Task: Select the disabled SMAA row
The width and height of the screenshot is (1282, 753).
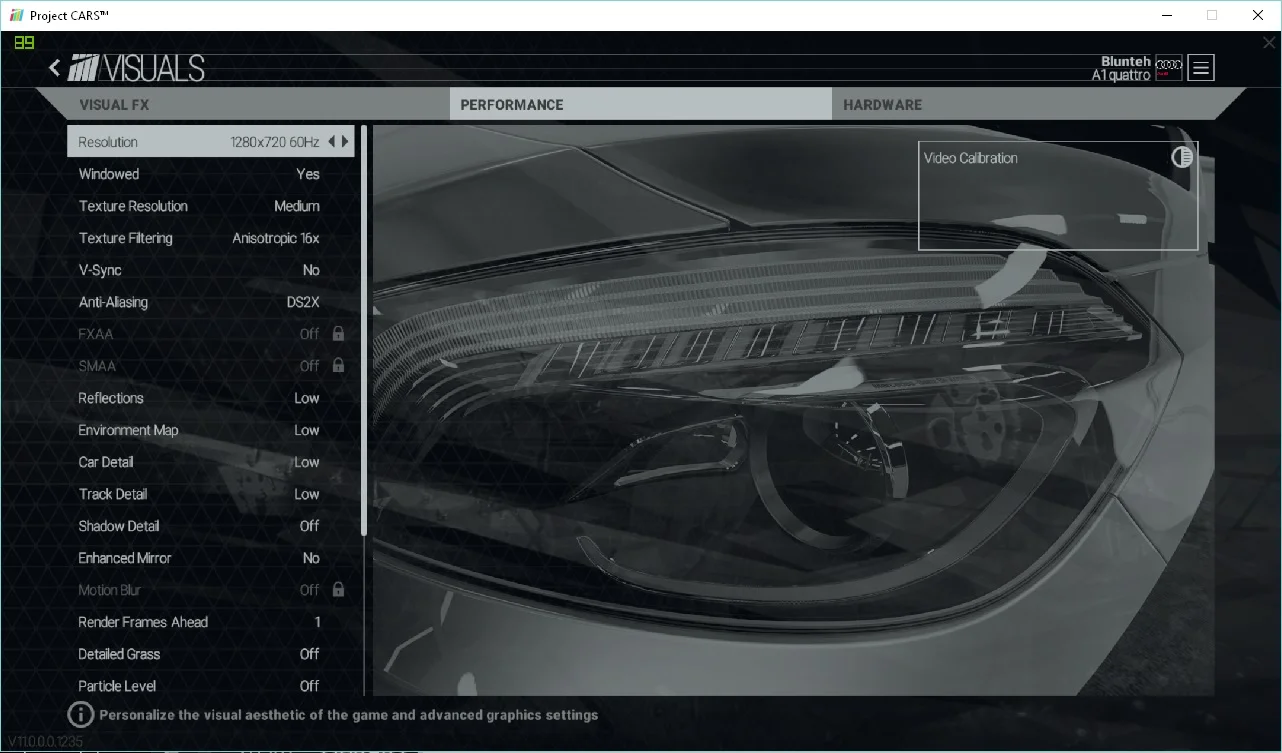Action: [x=211, y=366]
